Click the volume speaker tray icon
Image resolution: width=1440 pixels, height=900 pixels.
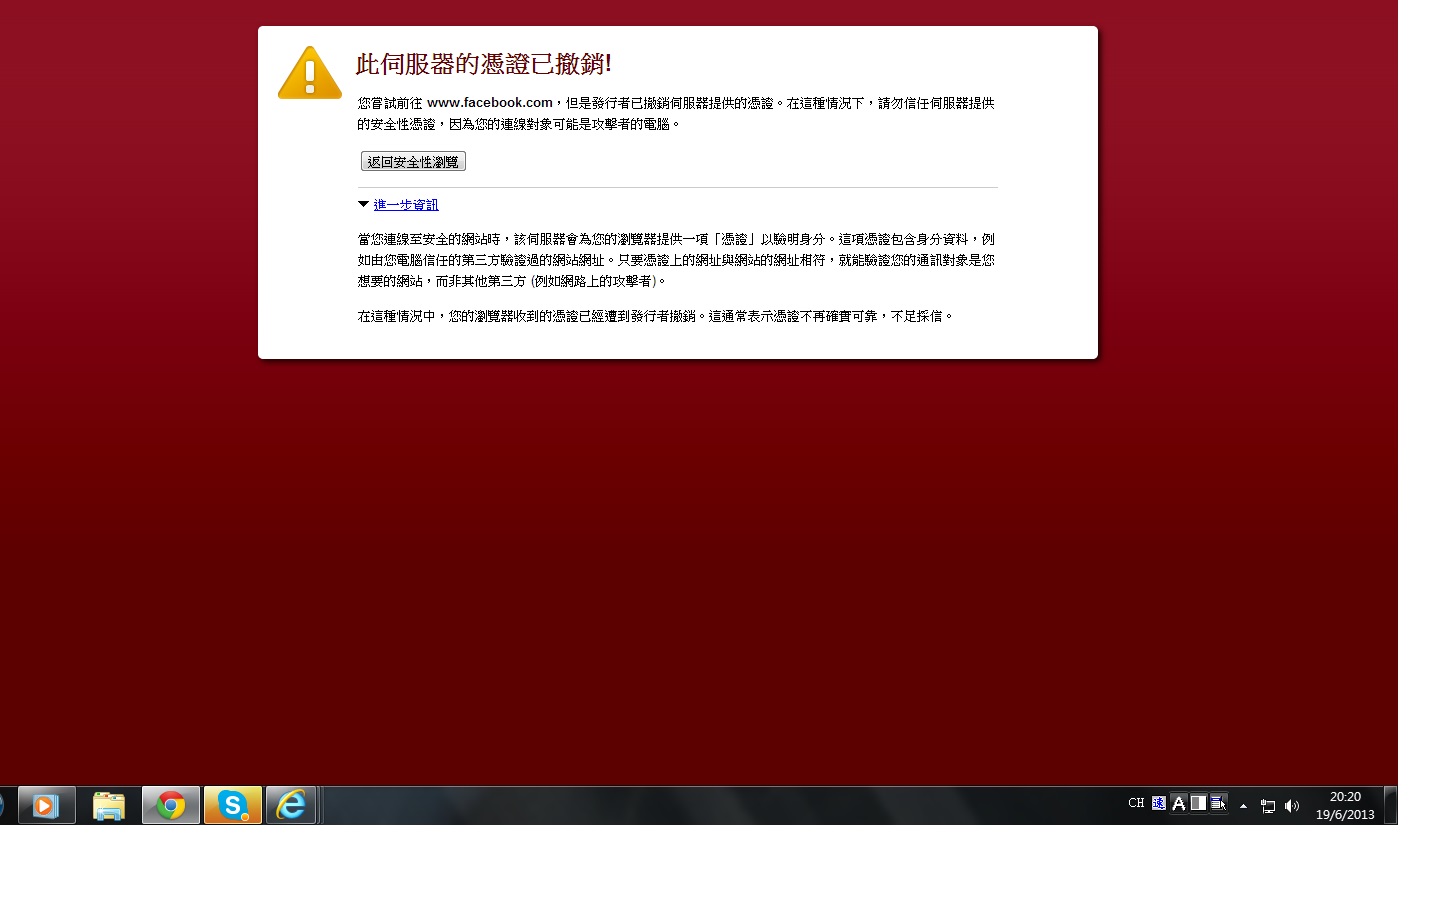[x=1292, y=806]
